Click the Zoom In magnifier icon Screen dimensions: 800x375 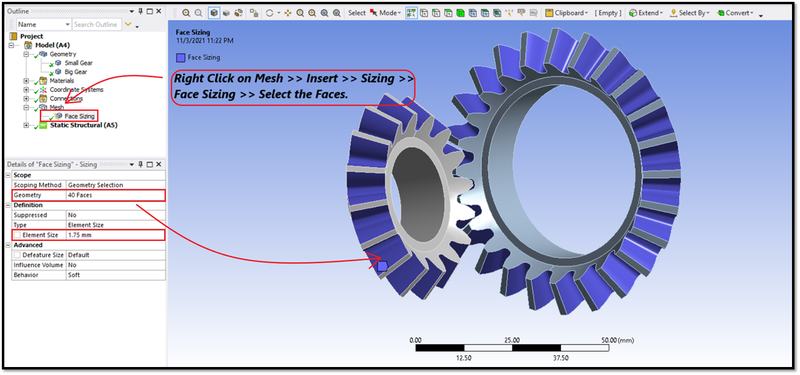click(x=186, y=13)
